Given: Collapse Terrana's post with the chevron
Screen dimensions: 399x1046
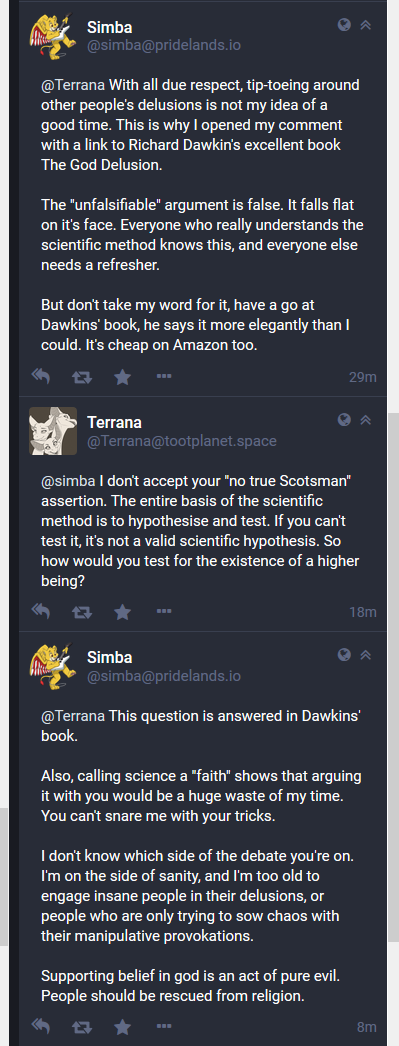Looking at the screenshot, I should [365, 420].
